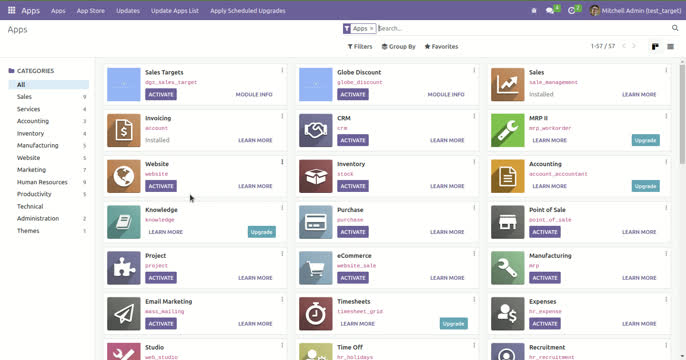Image resolution: width=686 pixels, height=360 pixels.
Task: Select the Manufacturing category in sidebar
Action: point(38,145)
